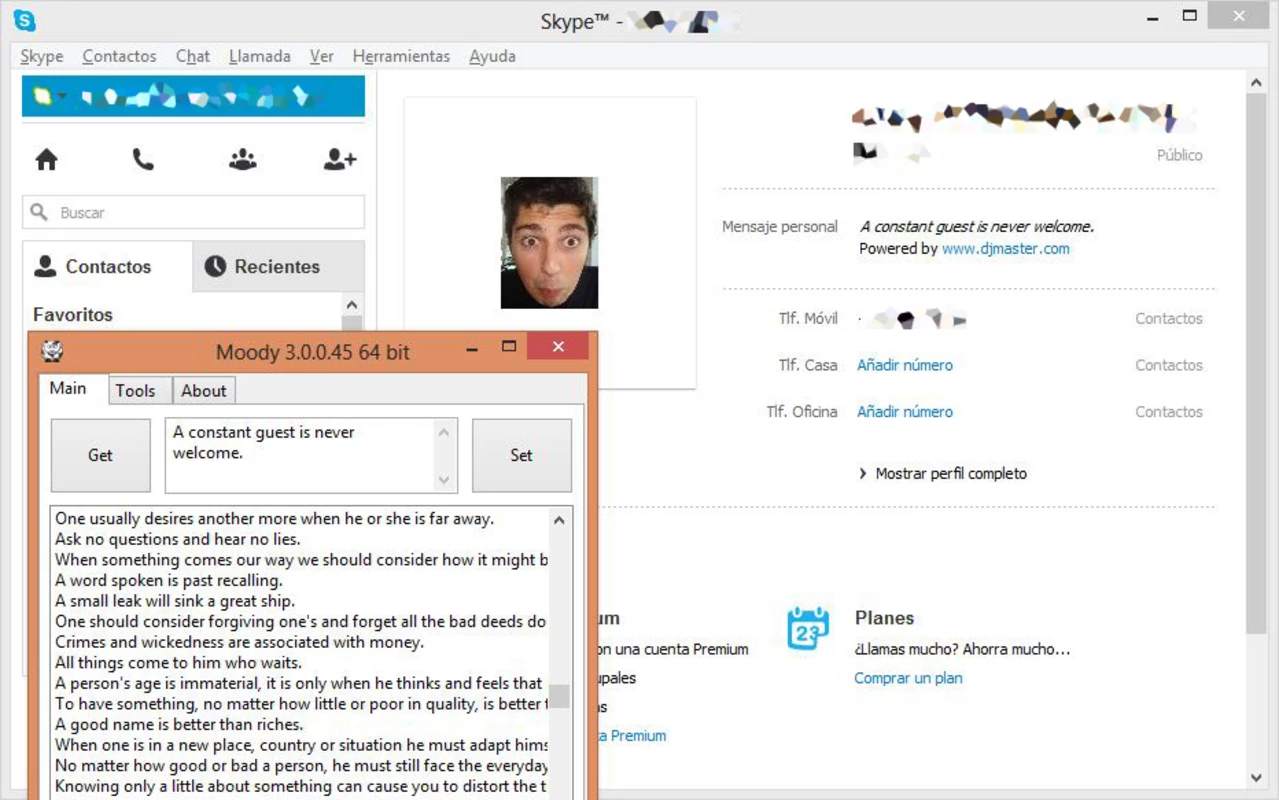Screen dimensions: 1279x800
Task: Switch to the Recientes tab
Action: click(278, 266)
